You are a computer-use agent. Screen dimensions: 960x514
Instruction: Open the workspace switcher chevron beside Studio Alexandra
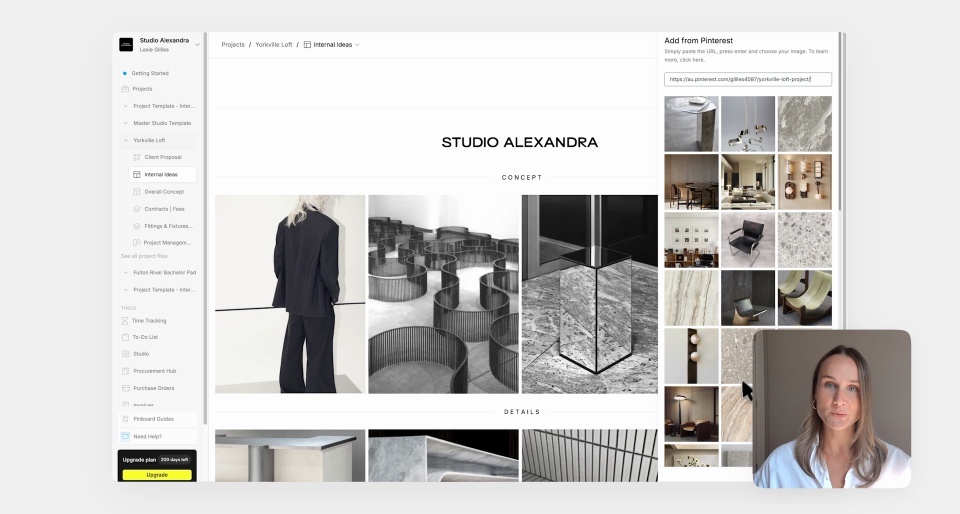click(197, 45)
